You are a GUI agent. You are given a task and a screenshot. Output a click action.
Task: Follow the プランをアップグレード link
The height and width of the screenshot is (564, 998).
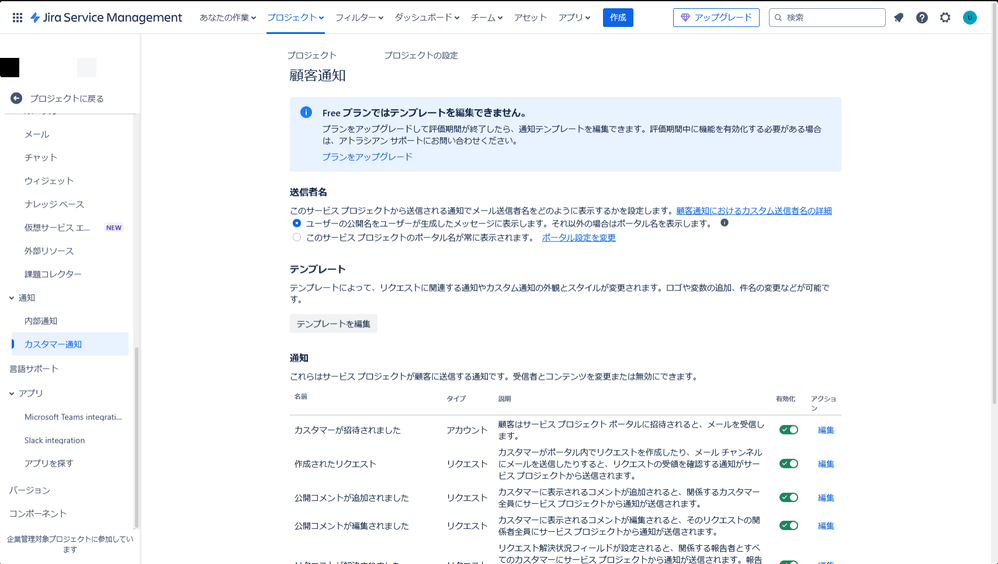click(x=367, y=157)
